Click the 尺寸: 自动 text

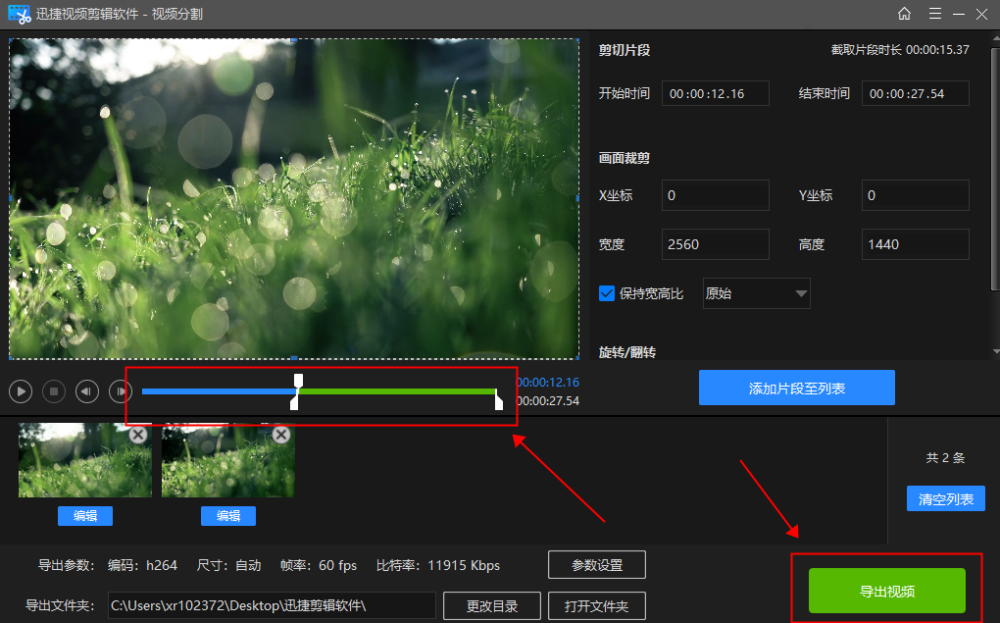point(229,566)
